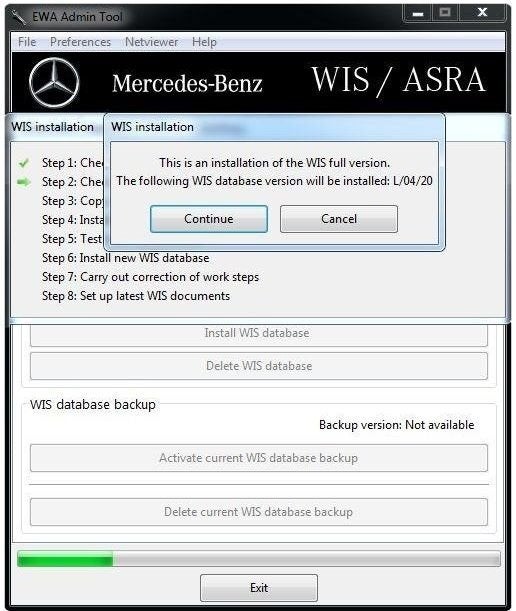
Task: Click the Delete WIS database button
Action: pyautogui.click(x=258, y=366)
